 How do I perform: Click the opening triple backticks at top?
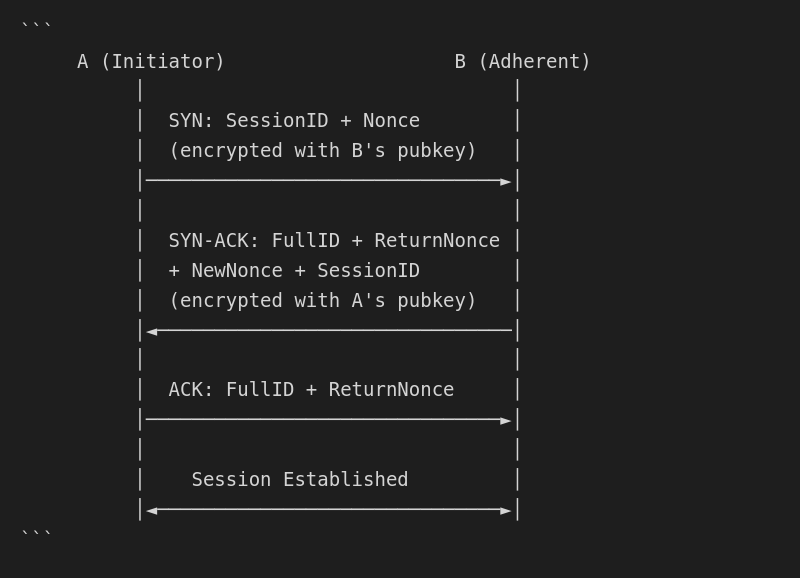tap(36, 27)
